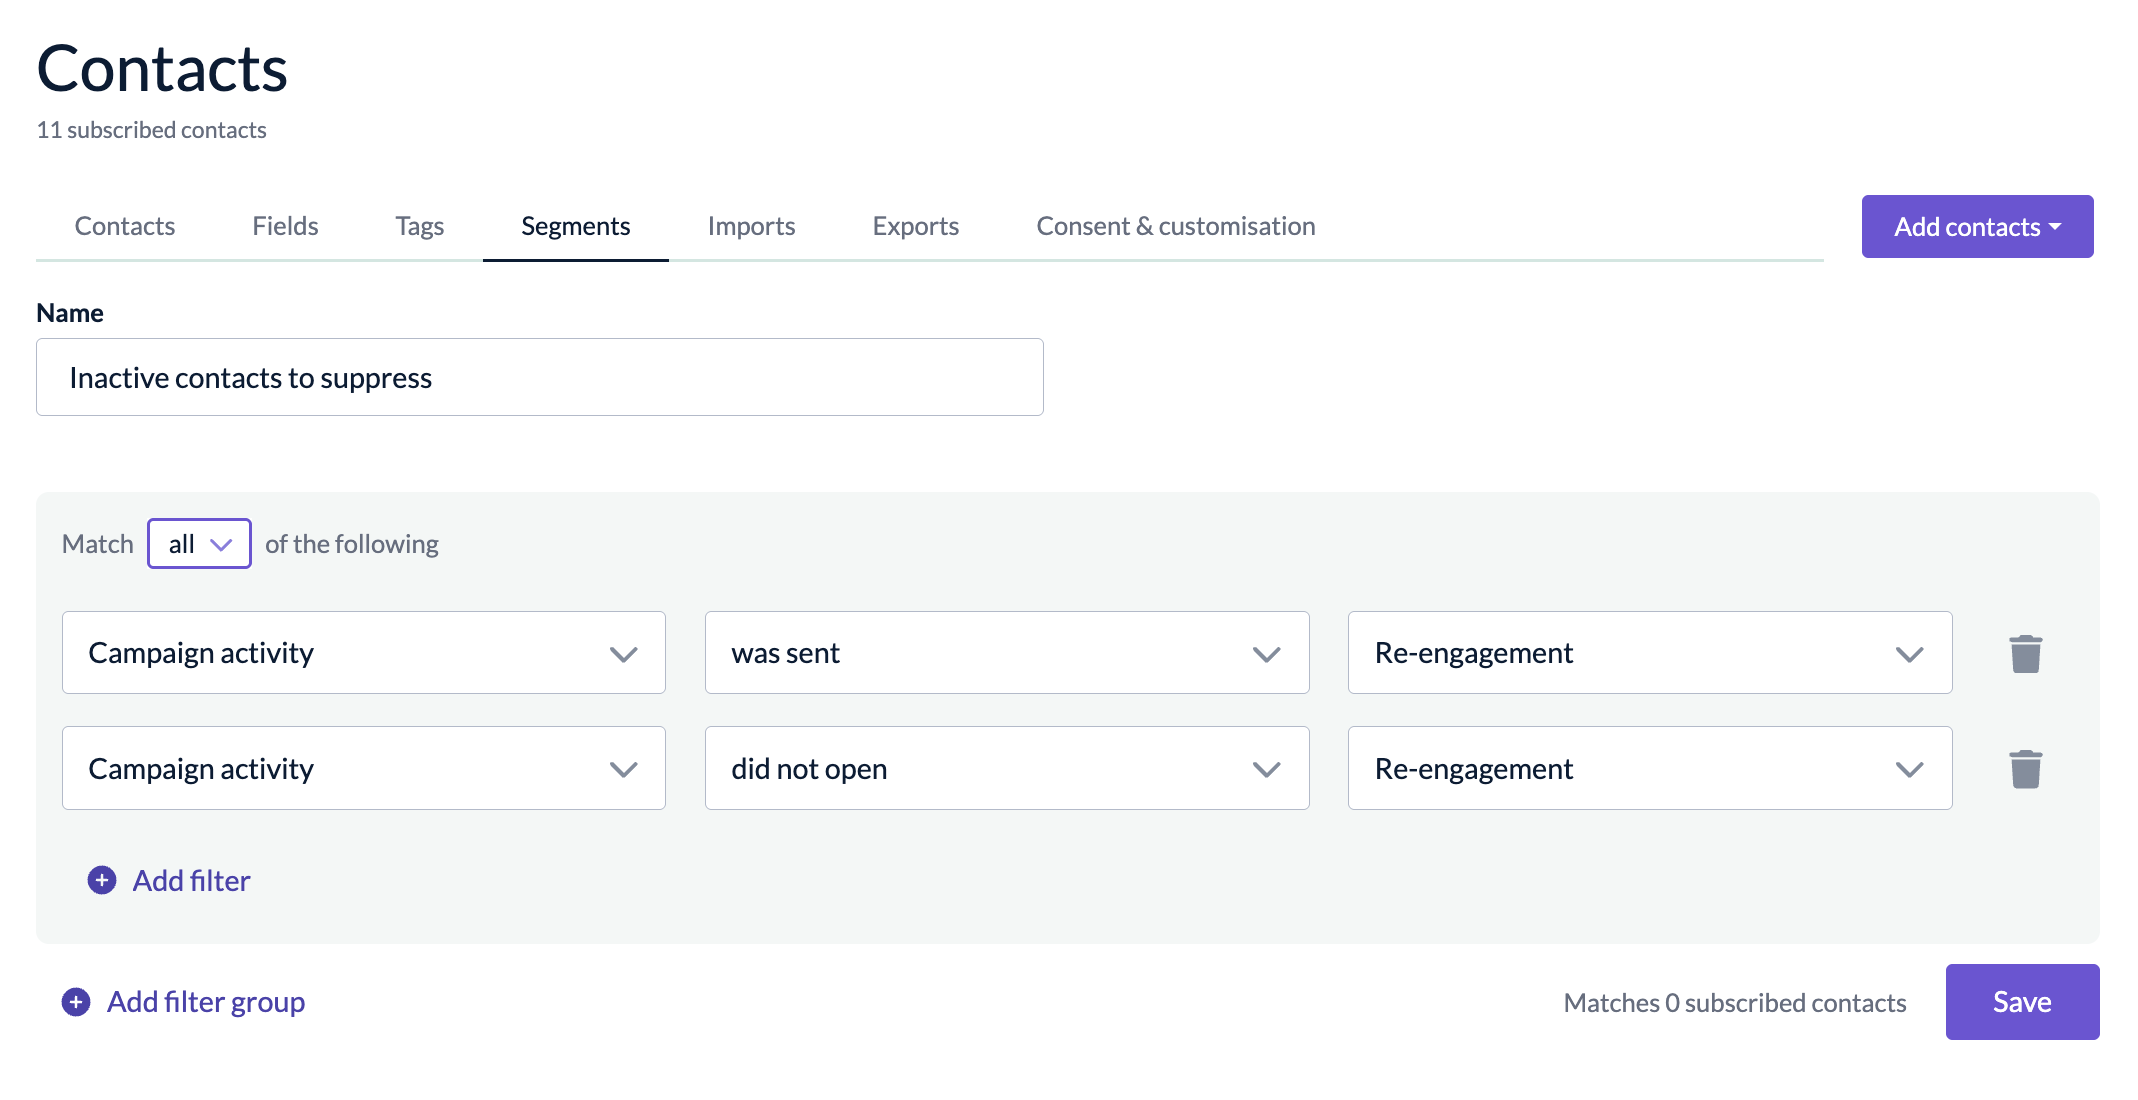The width and height of the screenshot is (2138, 1100).
Task: Select the Segments tab
Action: point(575,226)
